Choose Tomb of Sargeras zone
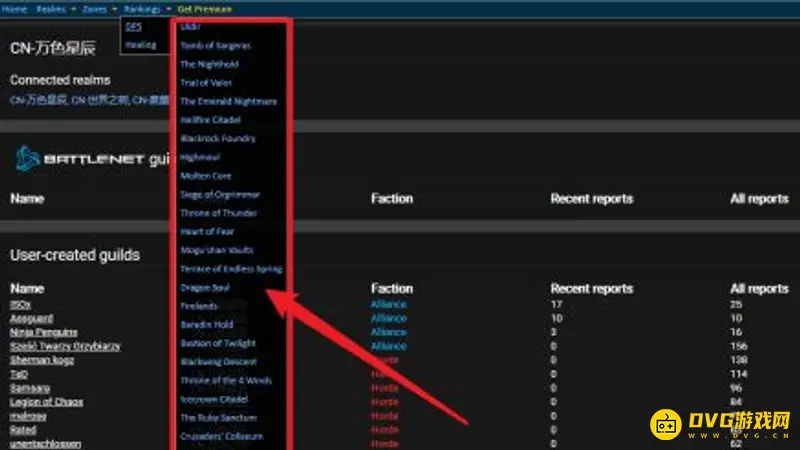800x450 pixels. (x=215, y=45)
